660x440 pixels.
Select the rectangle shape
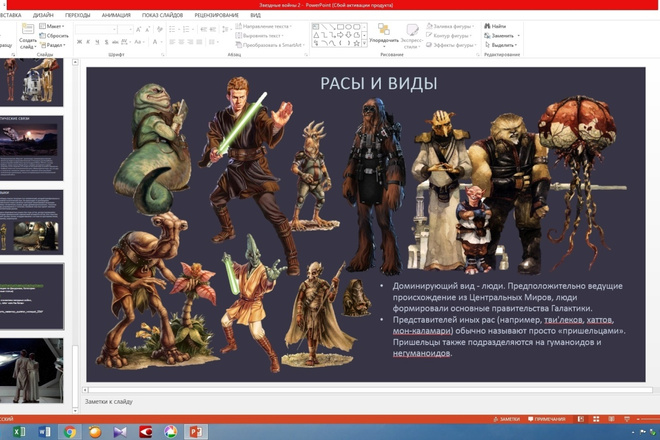pyautogui.click(x=340, y=27)
